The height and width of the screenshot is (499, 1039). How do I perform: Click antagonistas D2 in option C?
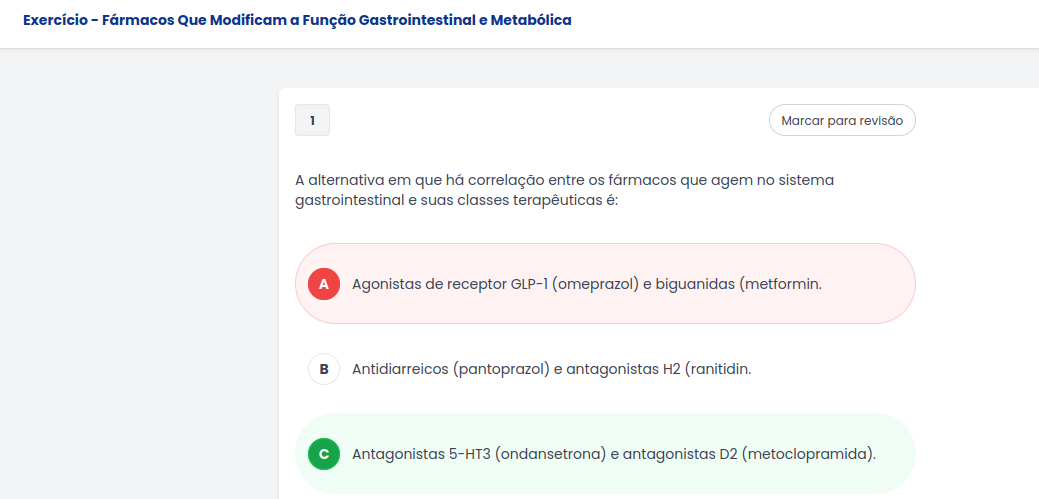(679, 454)
